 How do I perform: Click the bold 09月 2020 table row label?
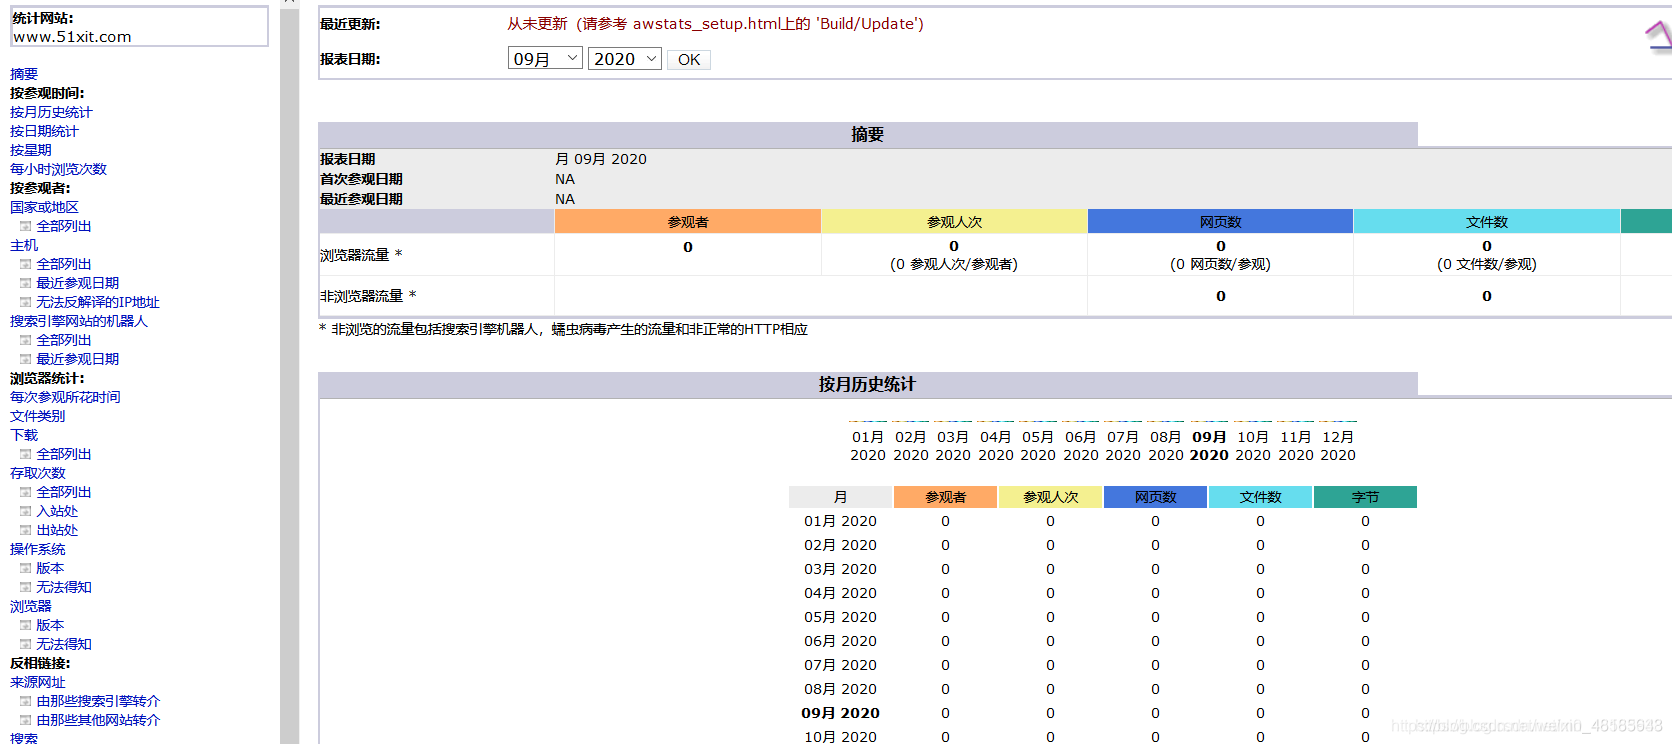coord(840,713)
